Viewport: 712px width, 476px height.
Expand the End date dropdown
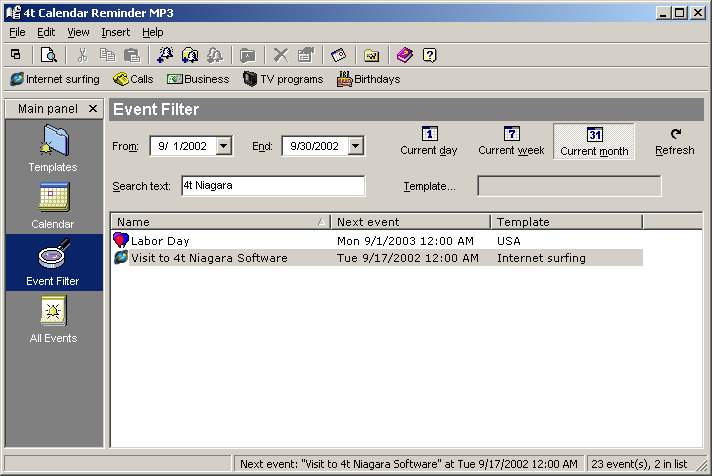point(356,146)
